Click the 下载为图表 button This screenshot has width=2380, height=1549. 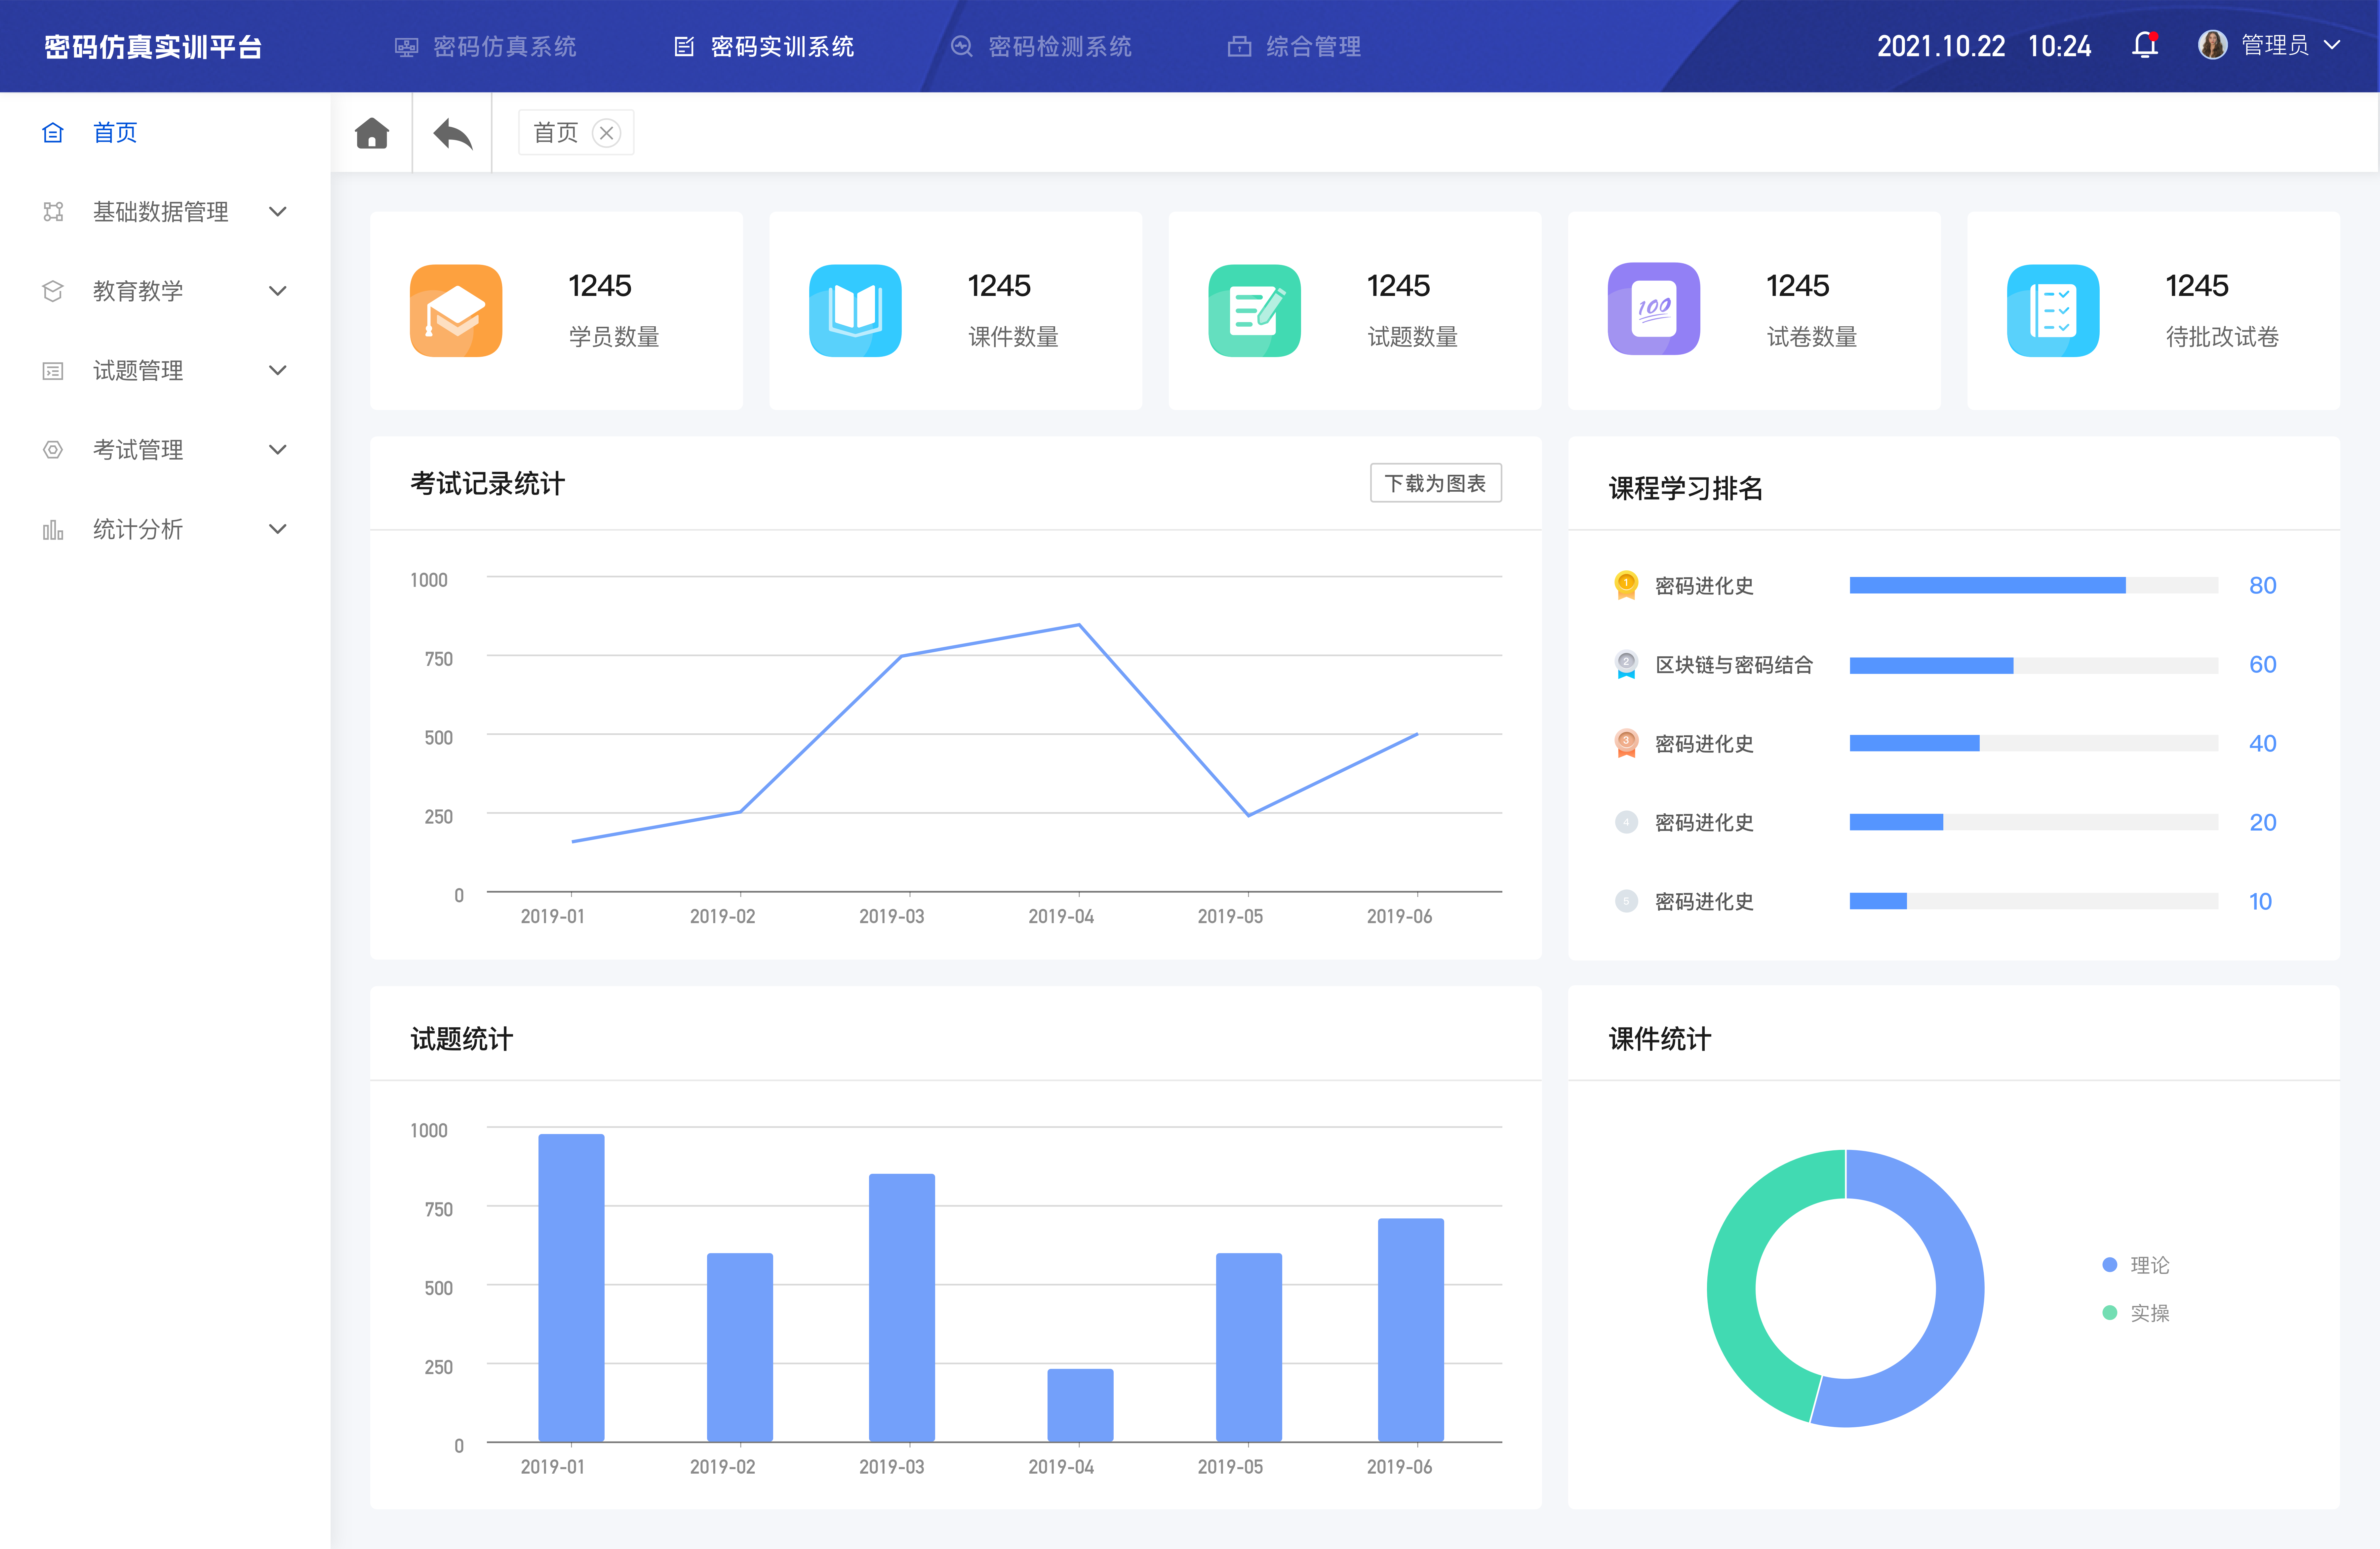1435,483
